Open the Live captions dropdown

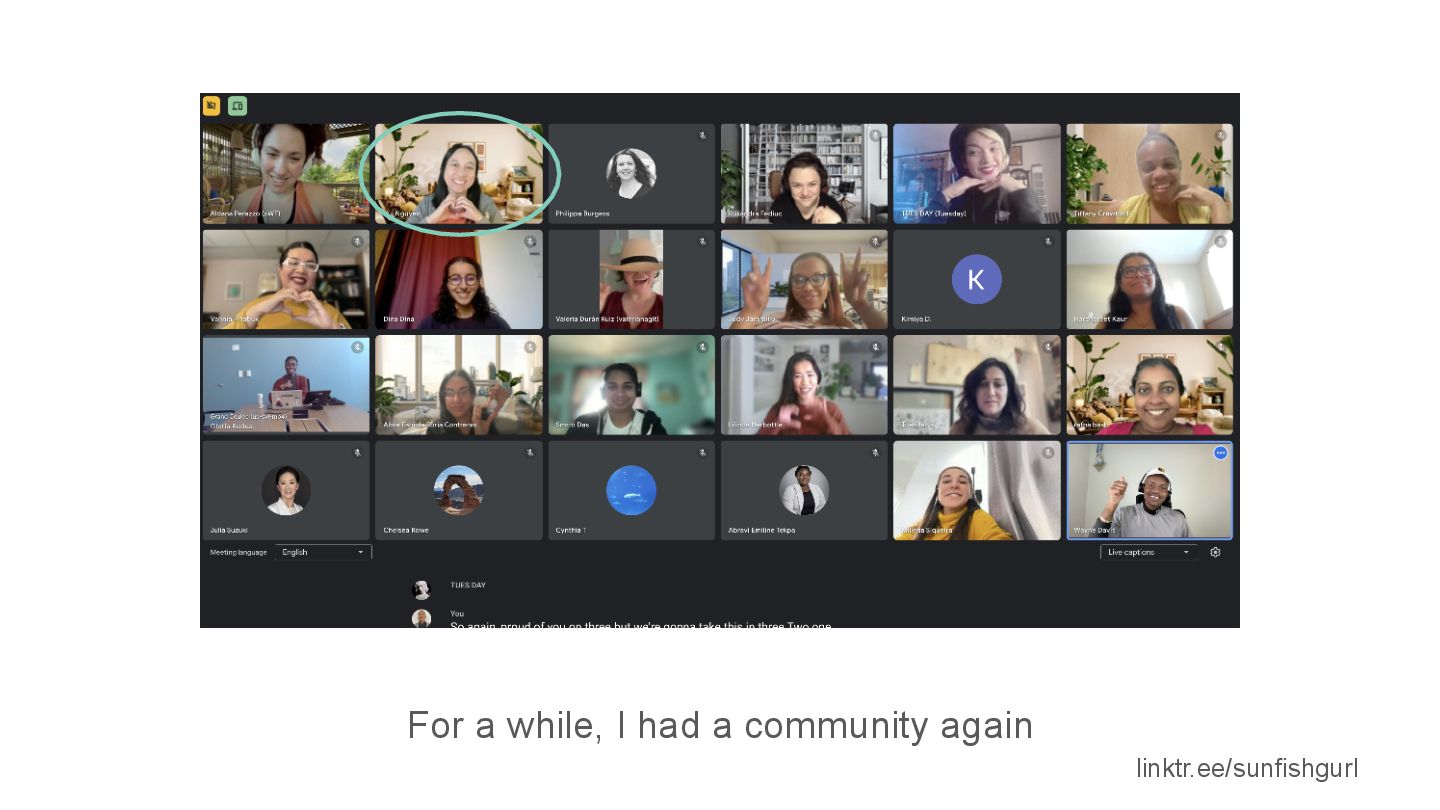point(1148,552)
